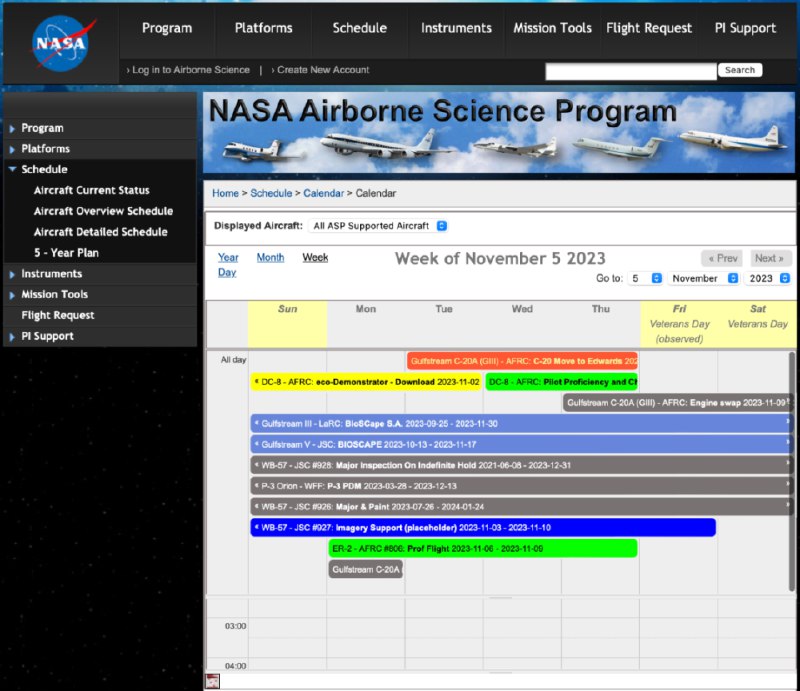This screenshot has height=691, width=800.
Task: Switch to Year calendar view
Action: tap(228, 257)
